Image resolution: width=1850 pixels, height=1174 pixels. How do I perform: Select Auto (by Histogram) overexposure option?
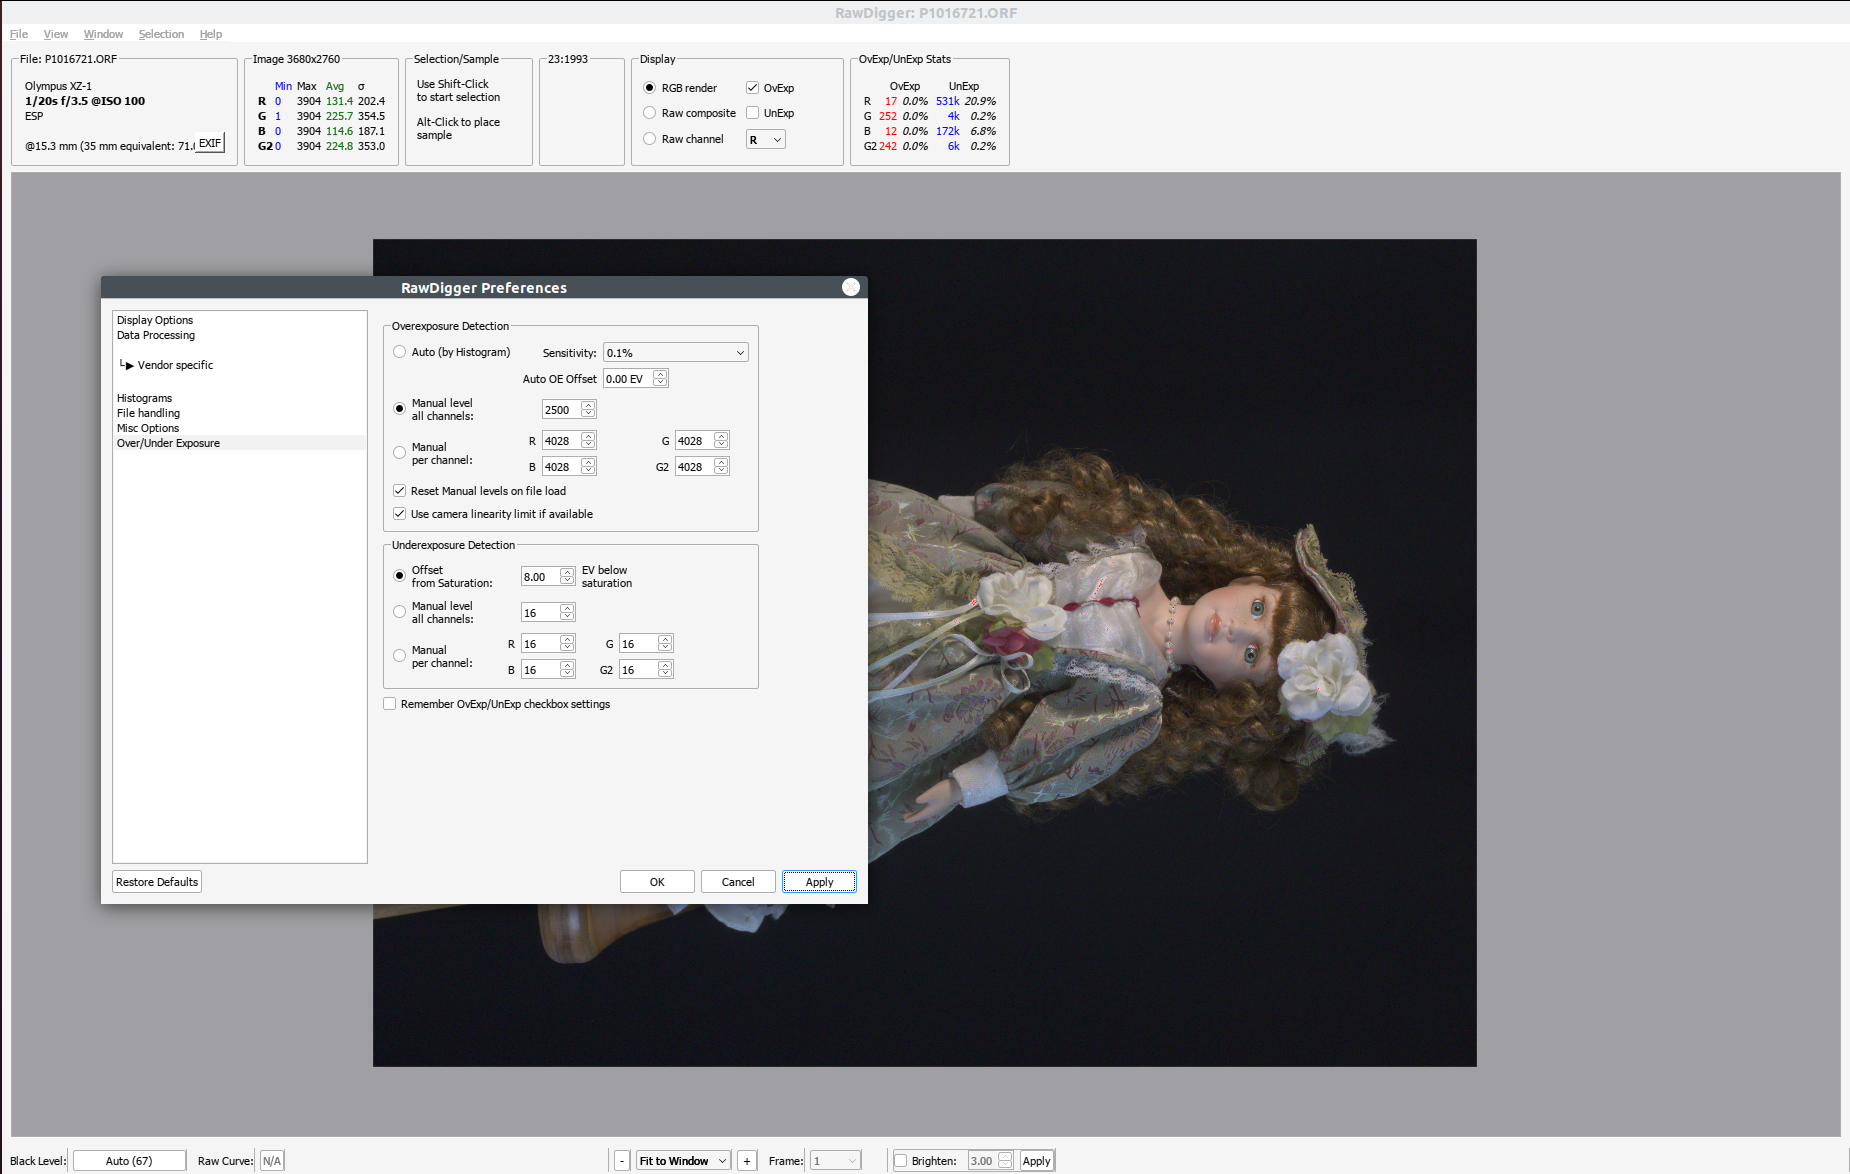pos(400,352)
